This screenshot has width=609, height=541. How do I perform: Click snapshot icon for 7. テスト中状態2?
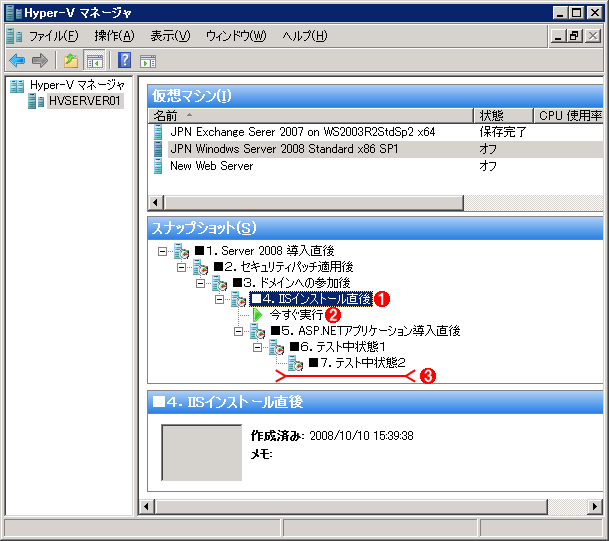tap(296, 363)
